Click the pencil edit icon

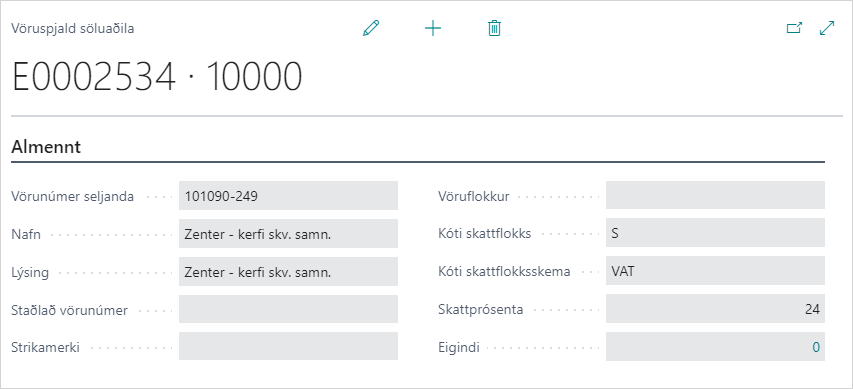(371, 28)
